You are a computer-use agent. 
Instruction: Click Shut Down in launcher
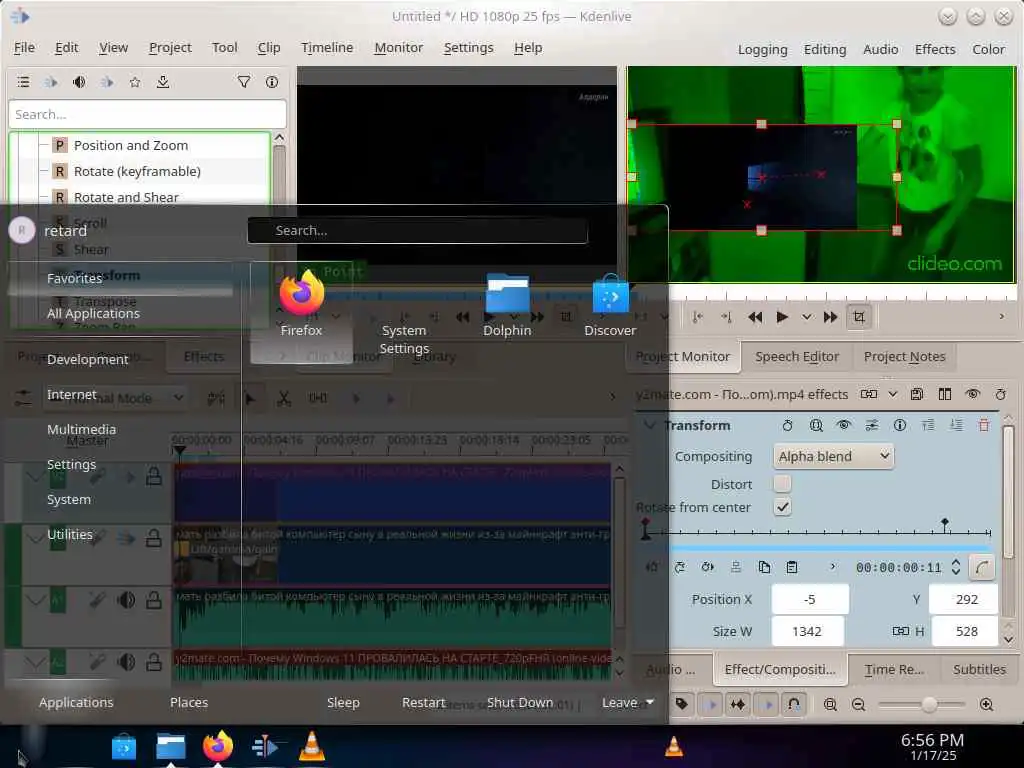pyautogui.click(x=520, y=702)
